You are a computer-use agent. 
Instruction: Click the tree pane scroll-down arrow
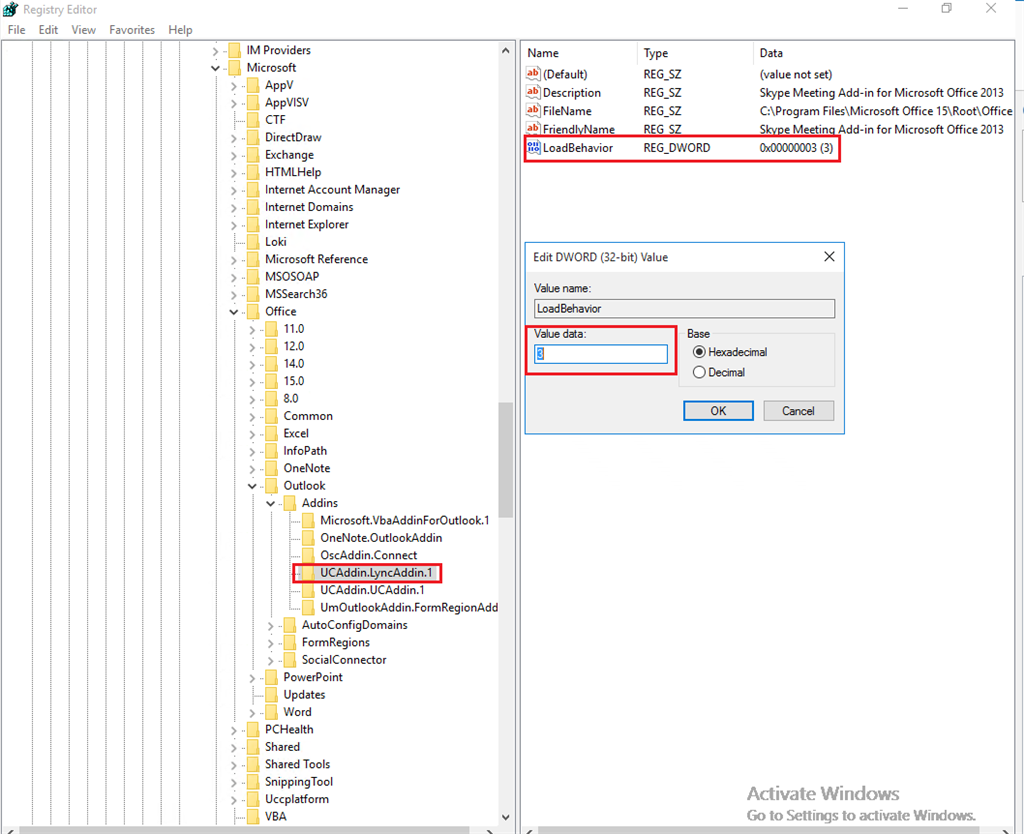tap(505, 817)
